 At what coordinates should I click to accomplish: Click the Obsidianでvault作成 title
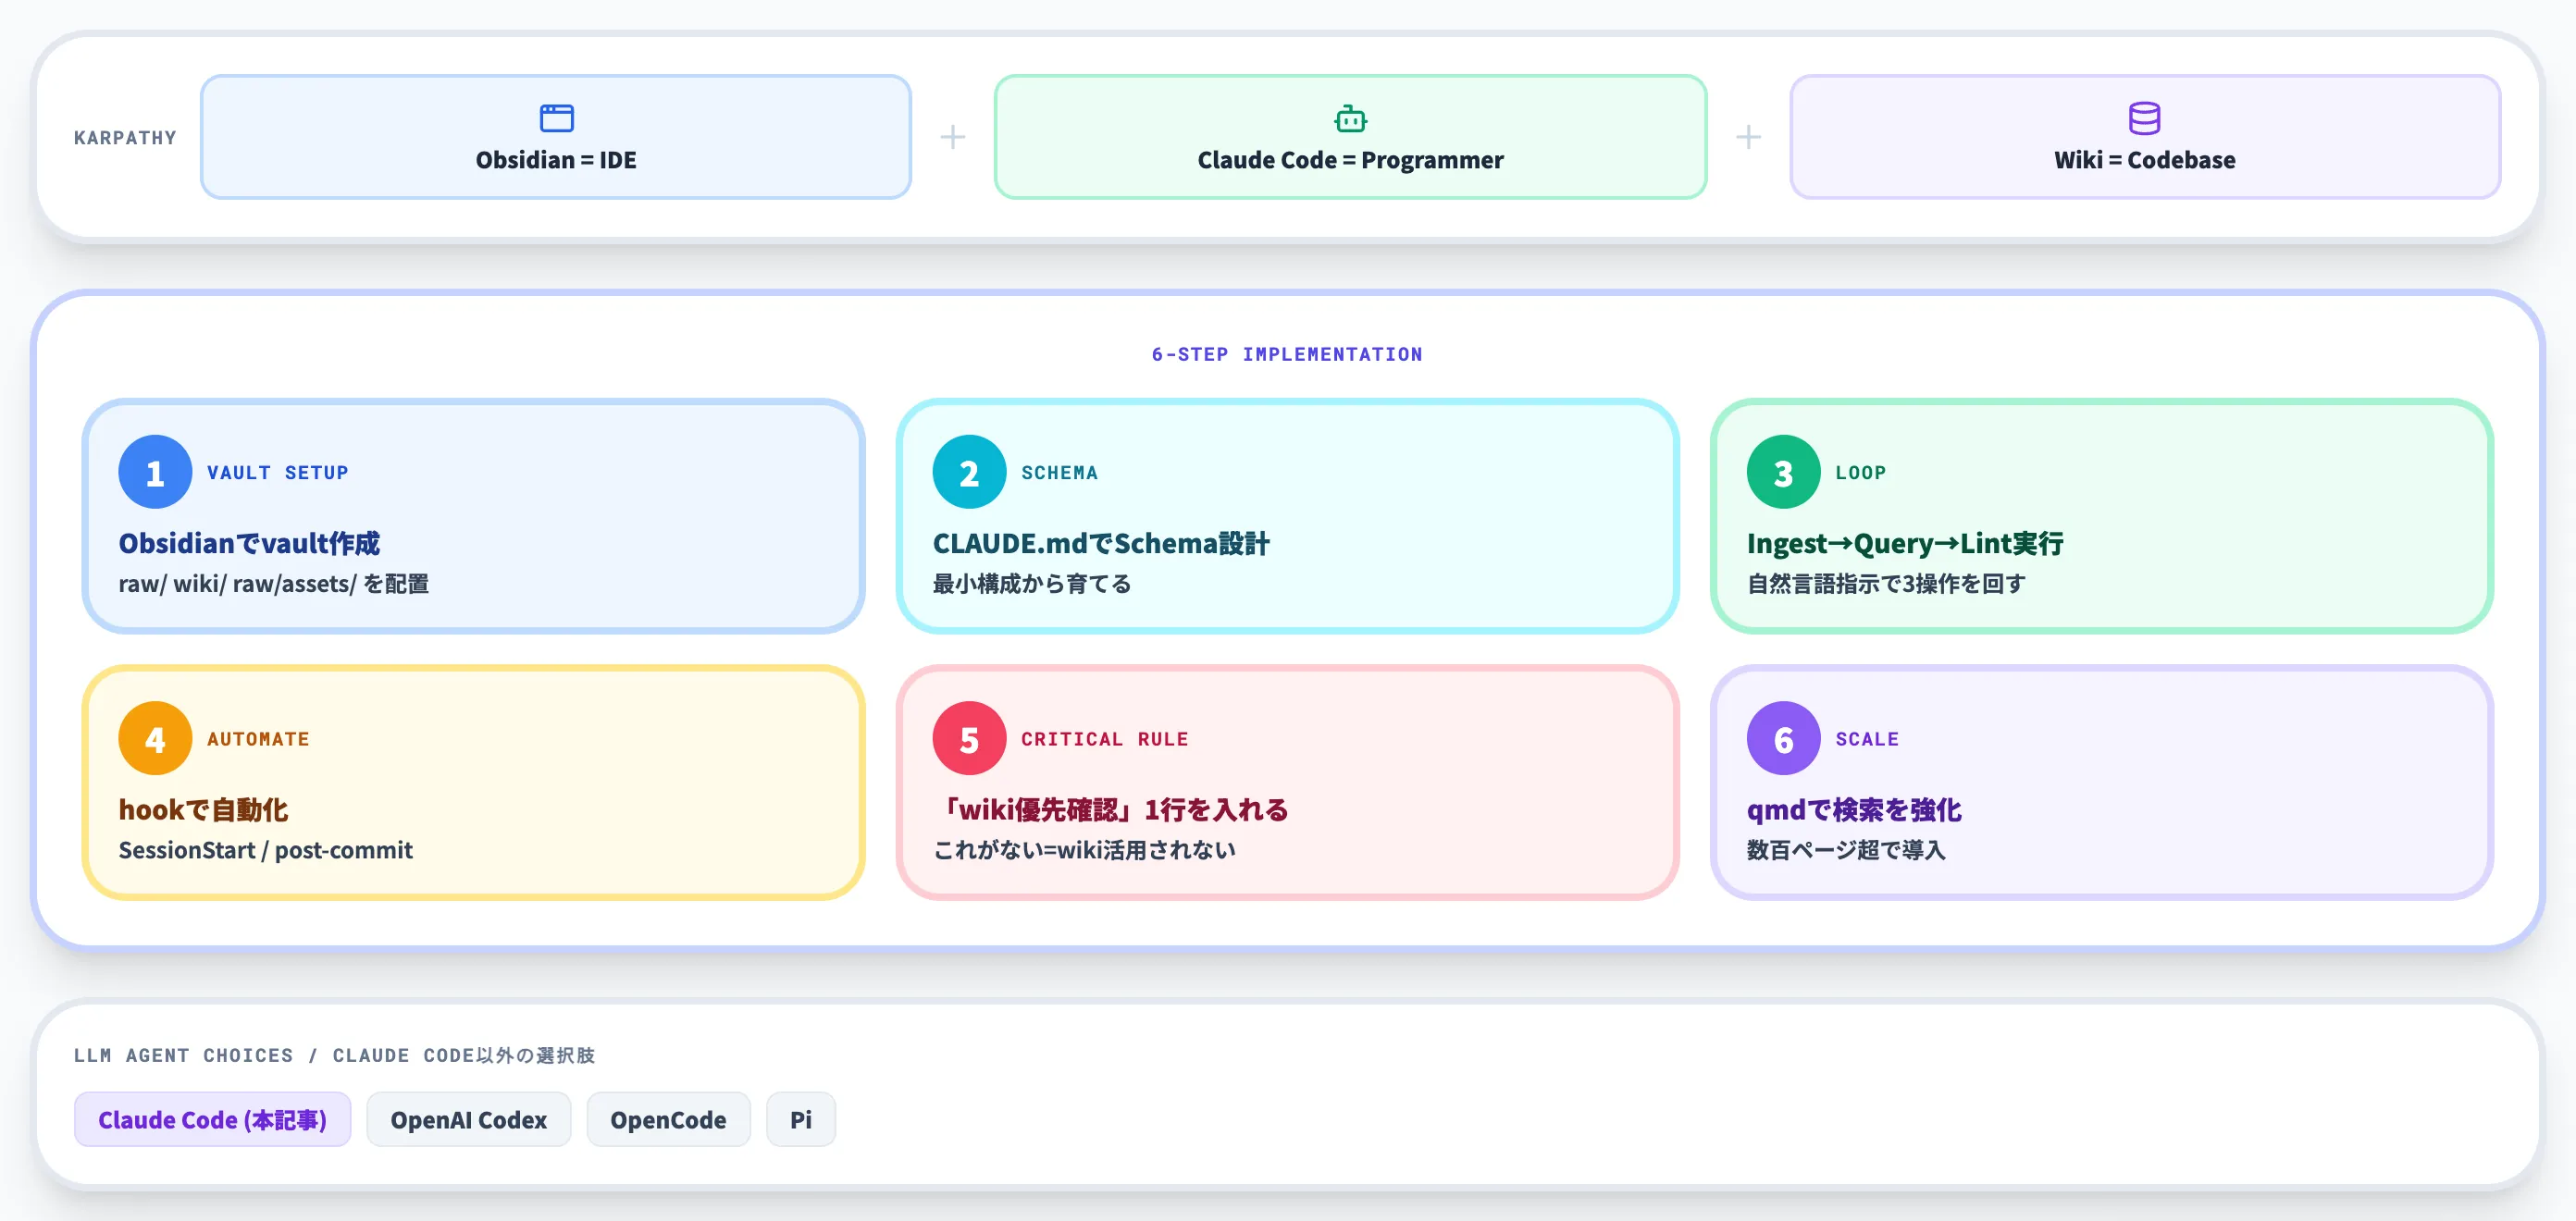point(249,543)
